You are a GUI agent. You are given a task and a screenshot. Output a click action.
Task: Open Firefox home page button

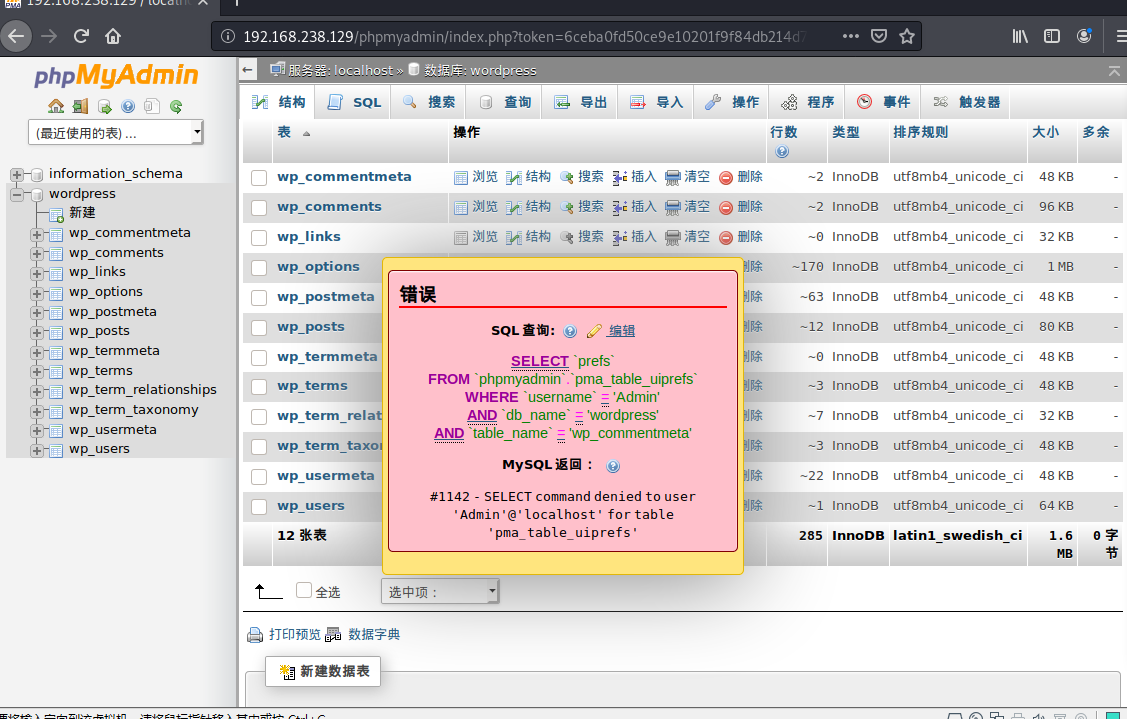pos(113,36)
